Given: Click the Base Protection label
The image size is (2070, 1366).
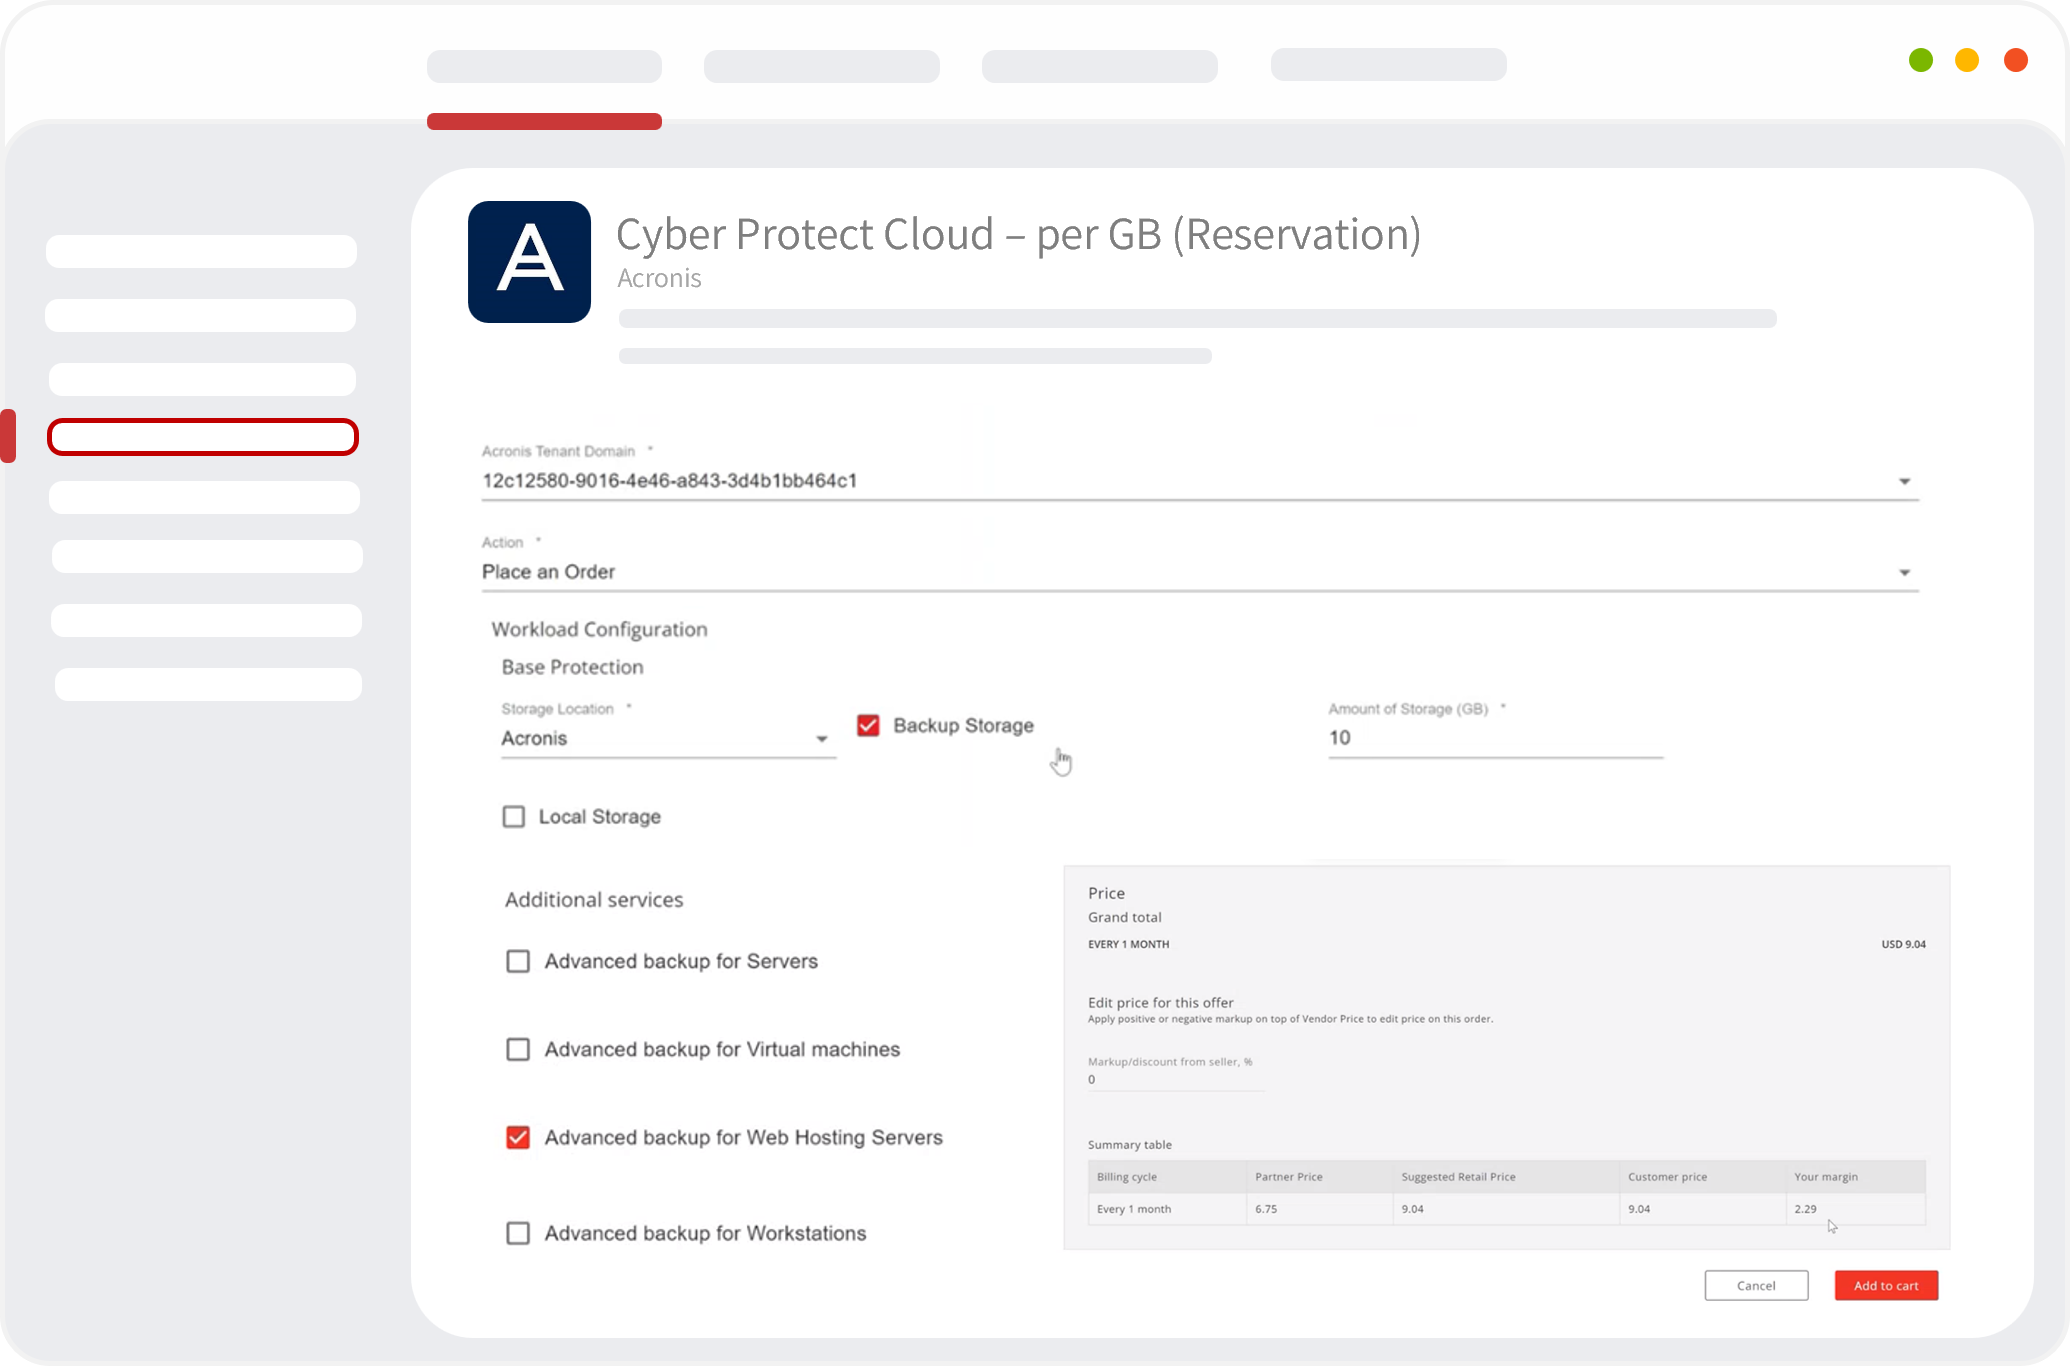Looking at the screenshot, I should (572, 667).
